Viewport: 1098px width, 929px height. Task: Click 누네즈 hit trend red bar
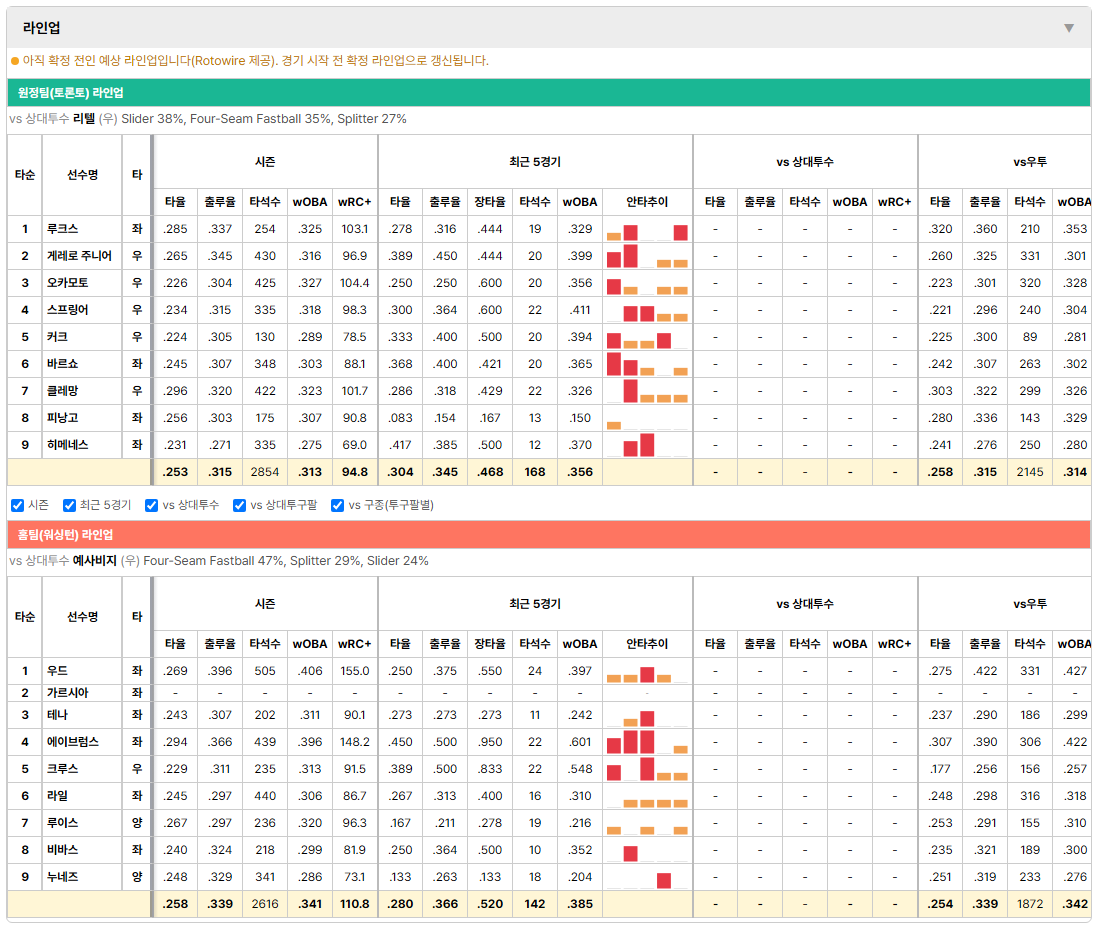point(664,881)
